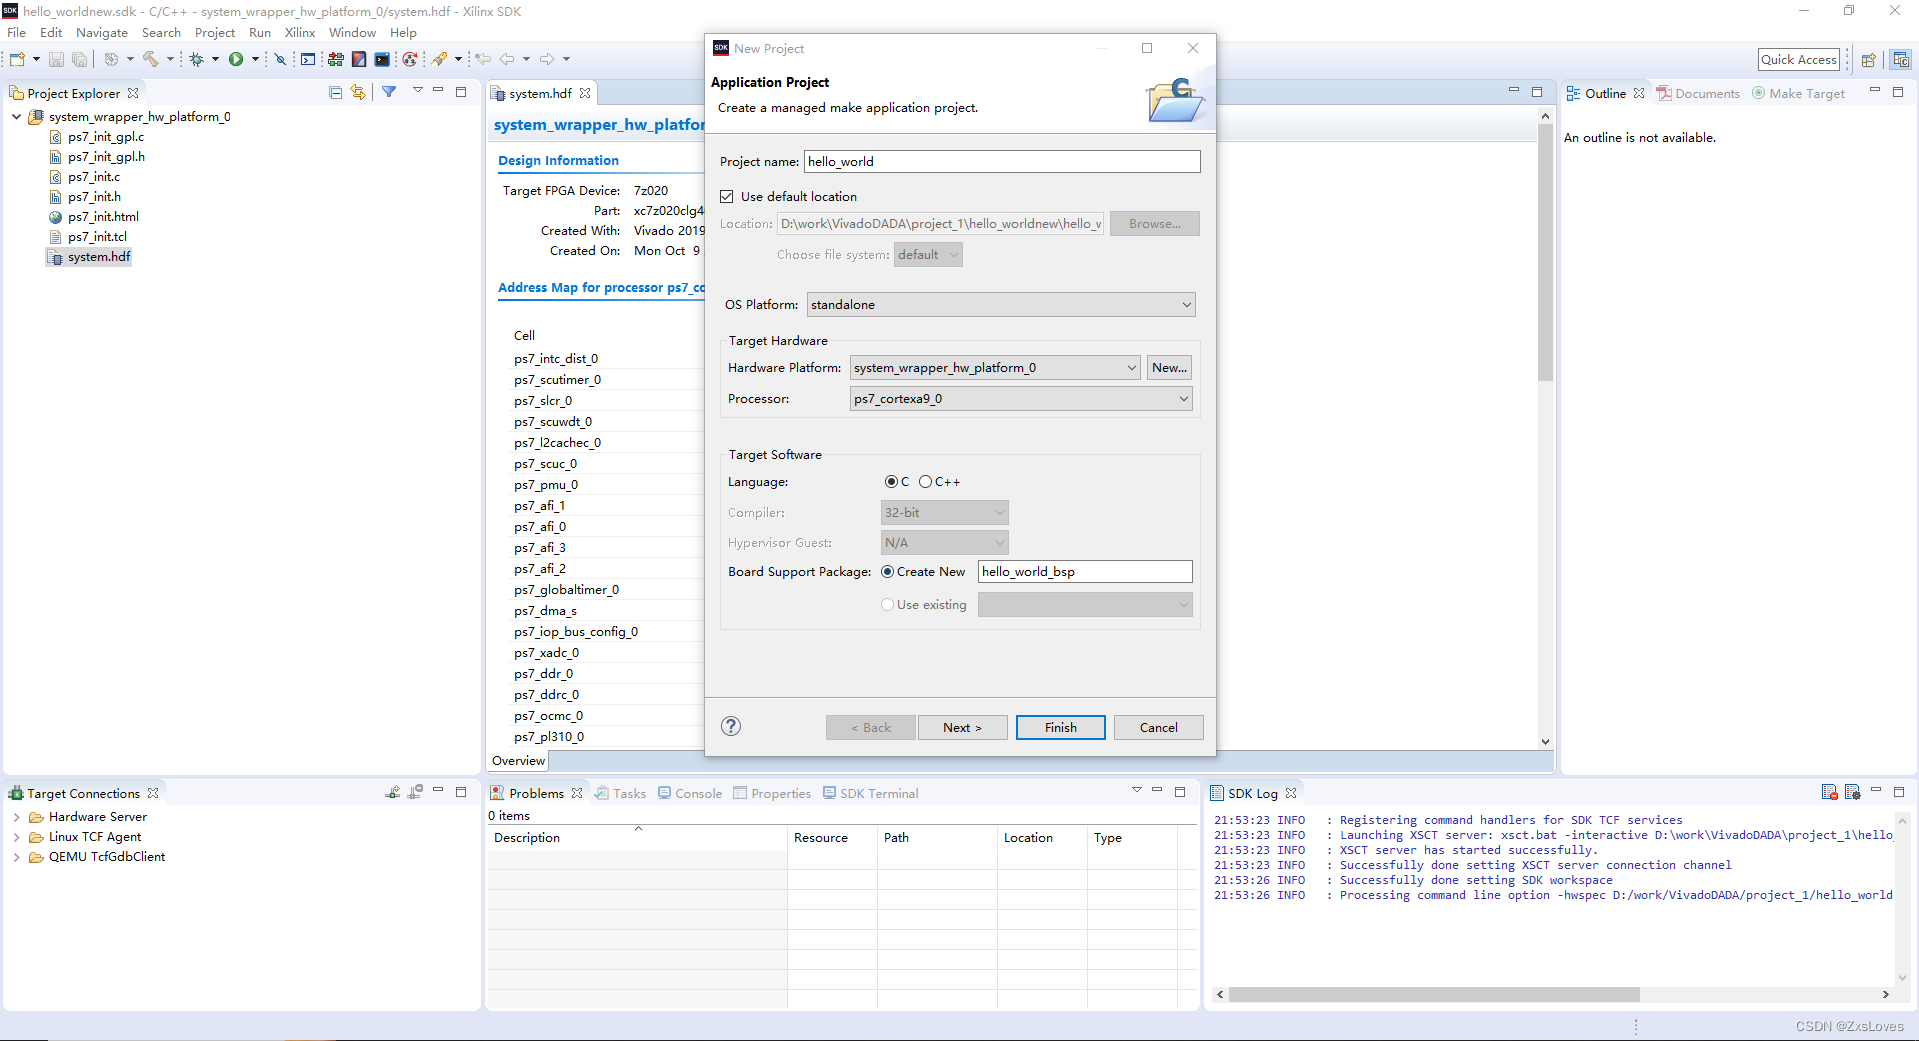Click the Next > button
Image resolution: width=1919 pixels, height=1041 pixels.
pyautogui.click(x=961, y=727)
